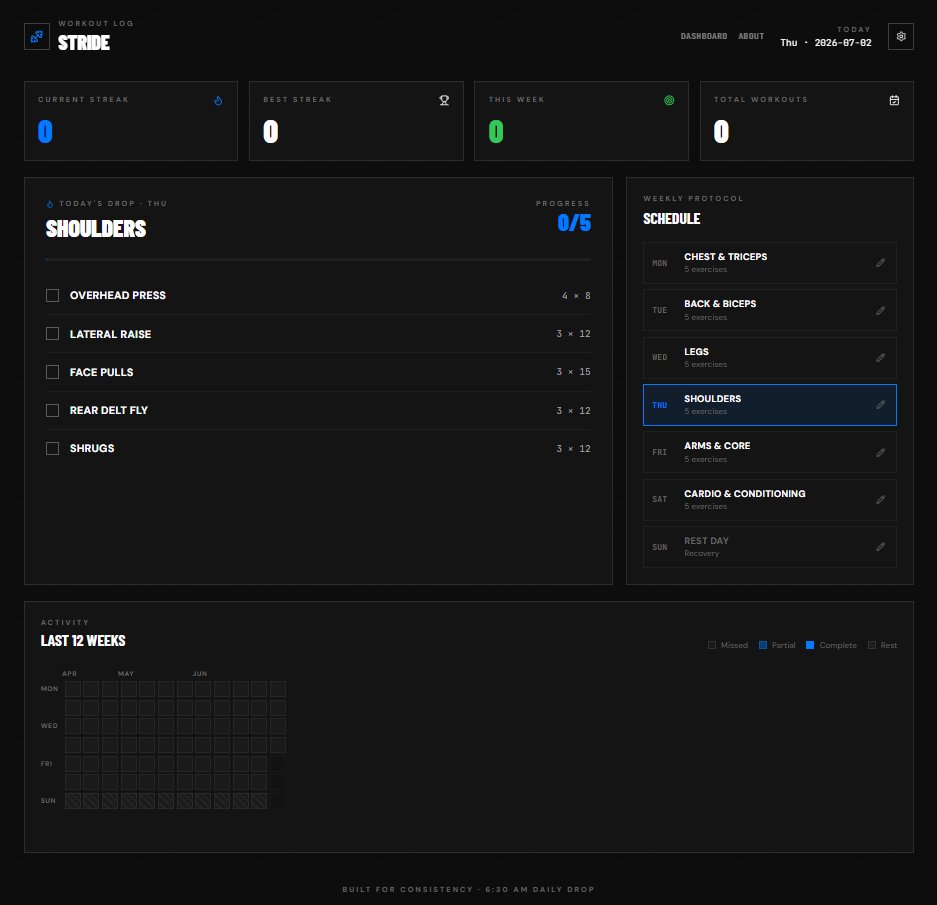Select the THU Shoulders schedule row
The width and height of the screenshot is (937, 905).
[x=770, y=405]
